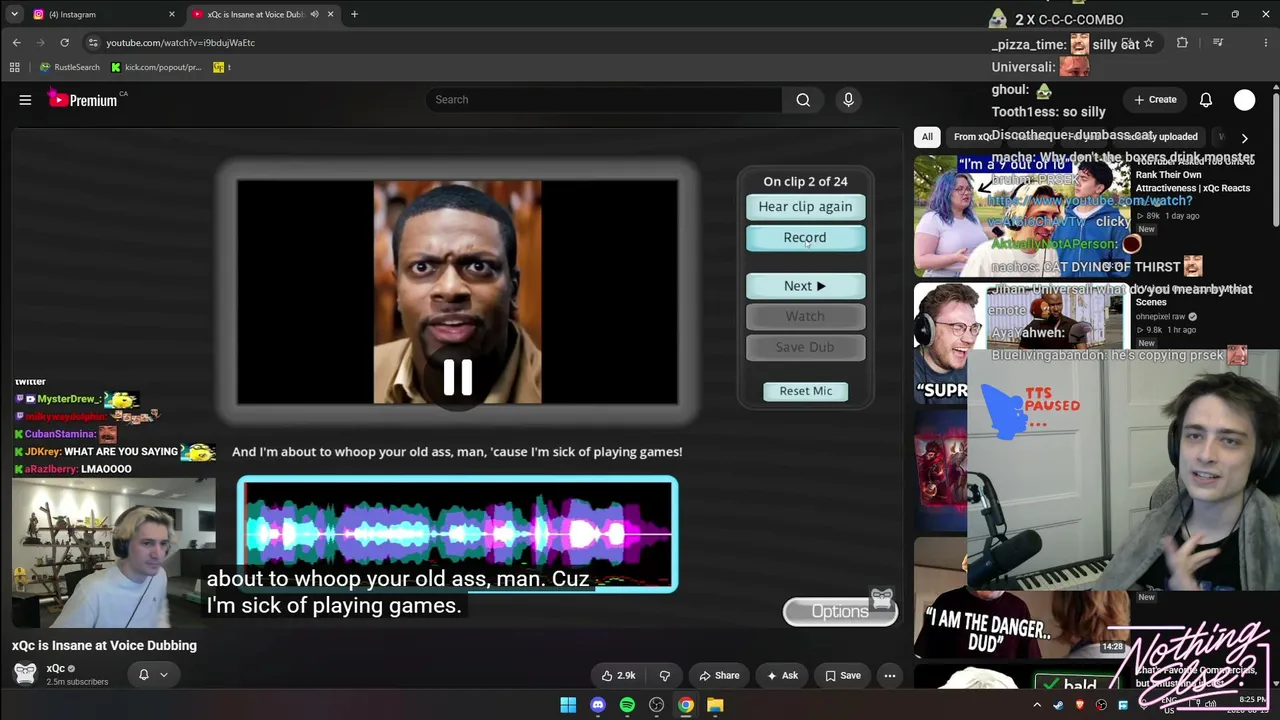Reload the page with the refresh icon

click(64, 43)
